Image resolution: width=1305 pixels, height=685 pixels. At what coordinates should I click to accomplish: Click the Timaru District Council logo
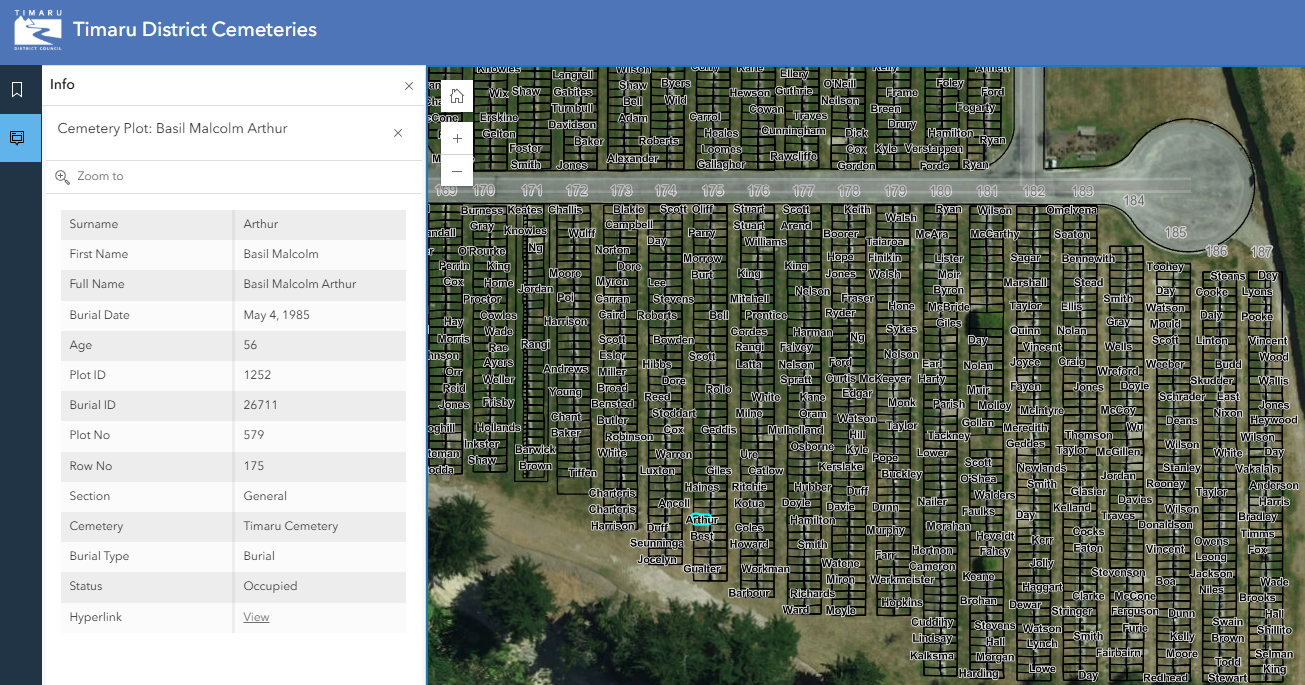point(38,30)
